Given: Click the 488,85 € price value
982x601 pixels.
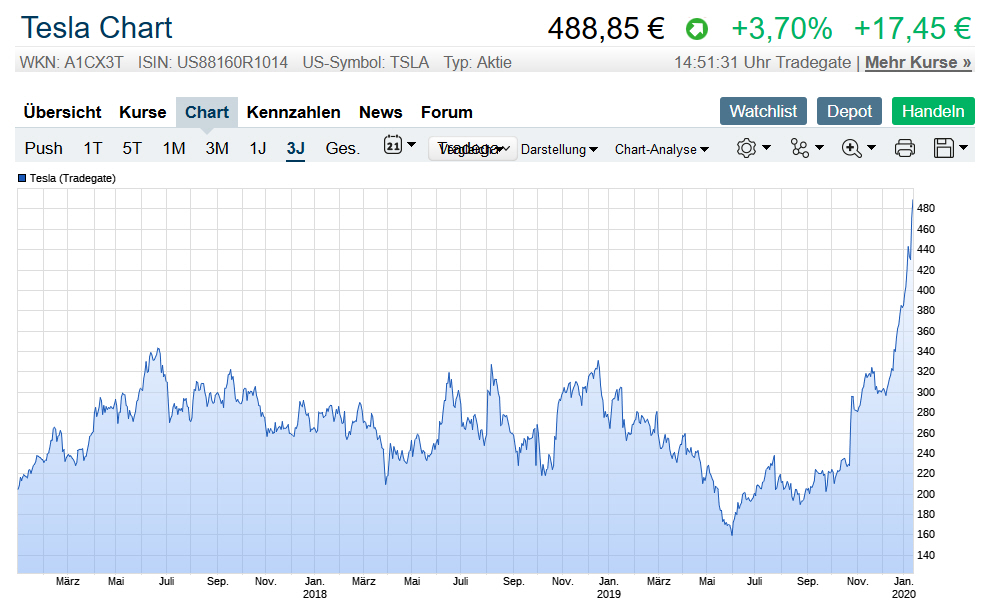Looking at the screenshot, I should pyautogui.click(x=606, y=29).
